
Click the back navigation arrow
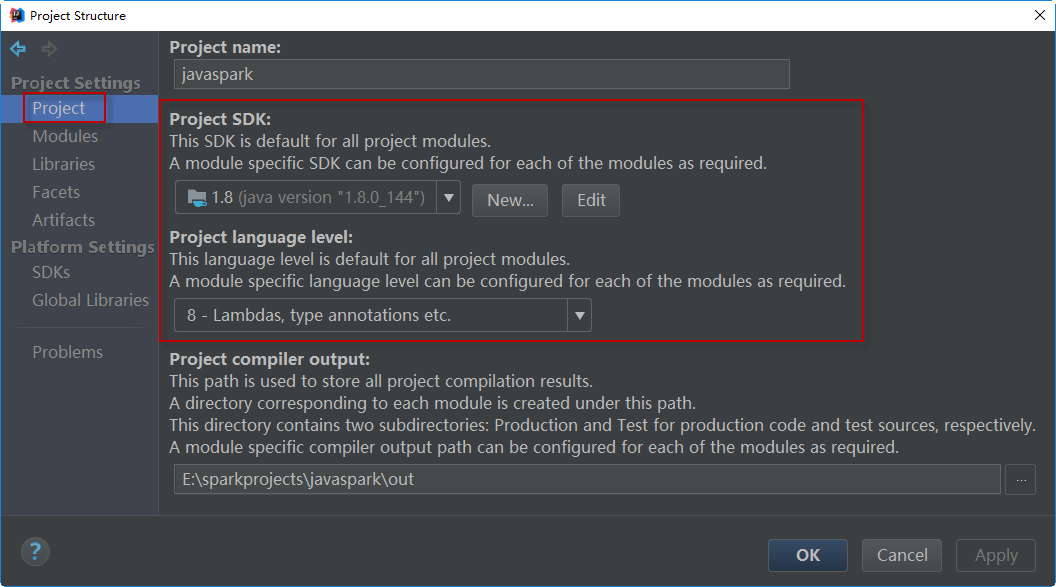click(18, 49)
